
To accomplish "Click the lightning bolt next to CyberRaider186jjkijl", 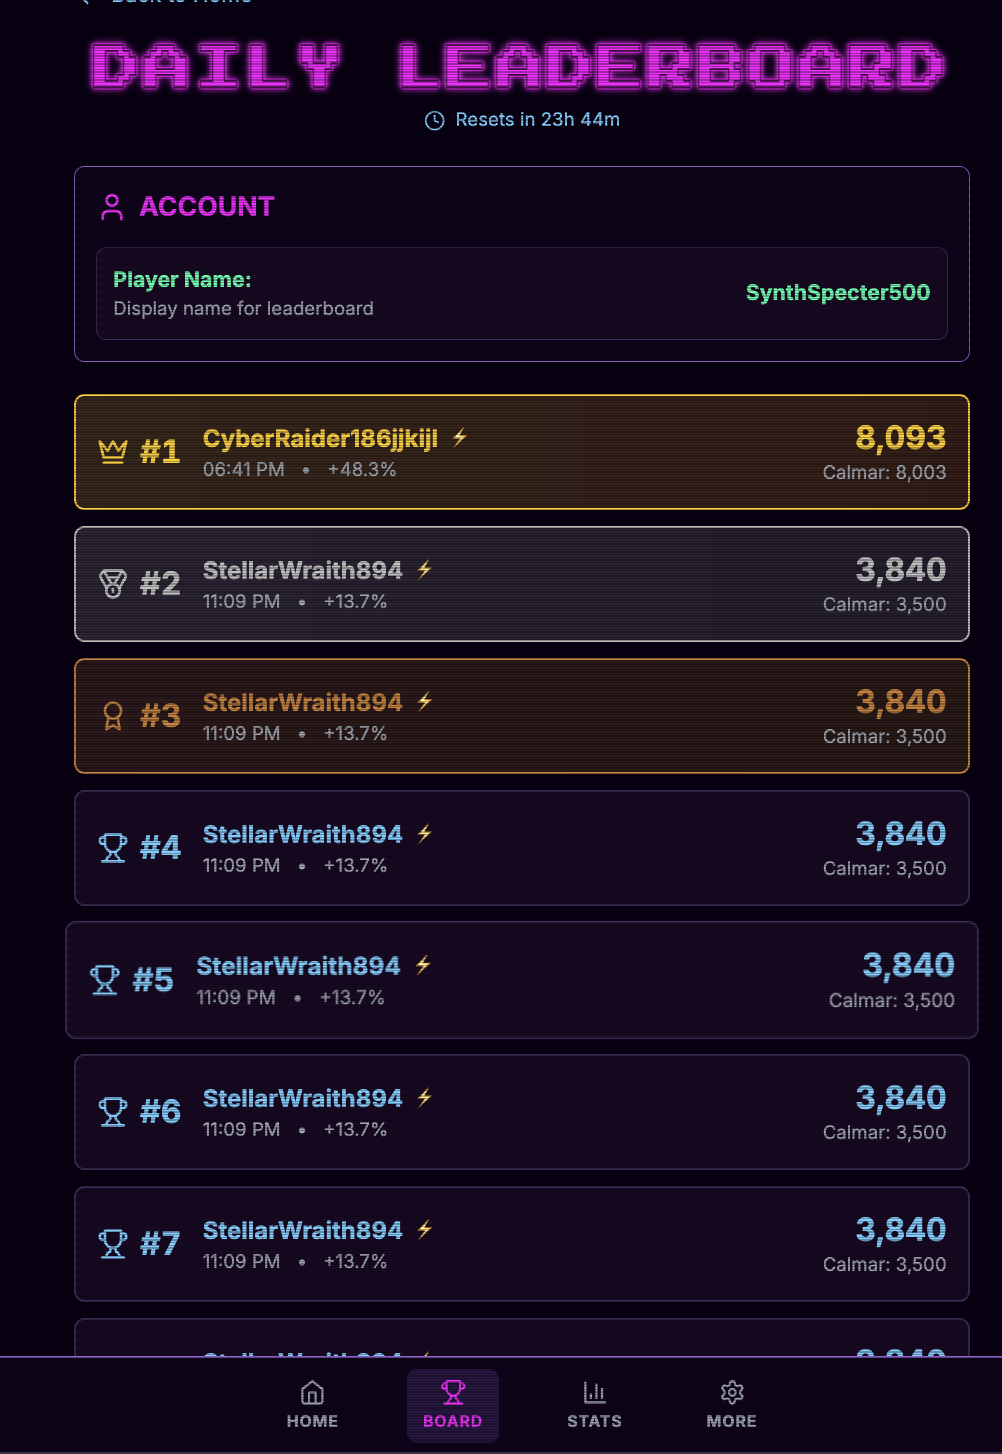I will [x=460, y=438].
